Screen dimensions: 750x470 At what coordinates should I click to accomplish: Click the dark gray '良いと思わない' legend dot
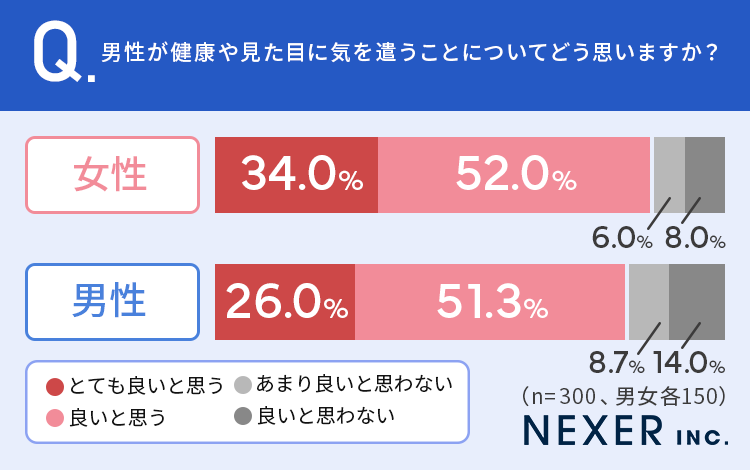click(x=242, y=415)
